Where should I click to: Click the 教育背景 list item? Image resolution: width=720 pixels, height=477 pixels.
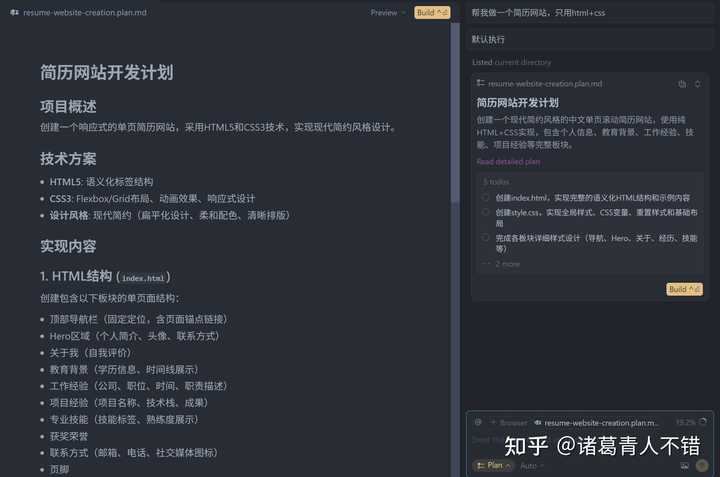coord(124,369)
